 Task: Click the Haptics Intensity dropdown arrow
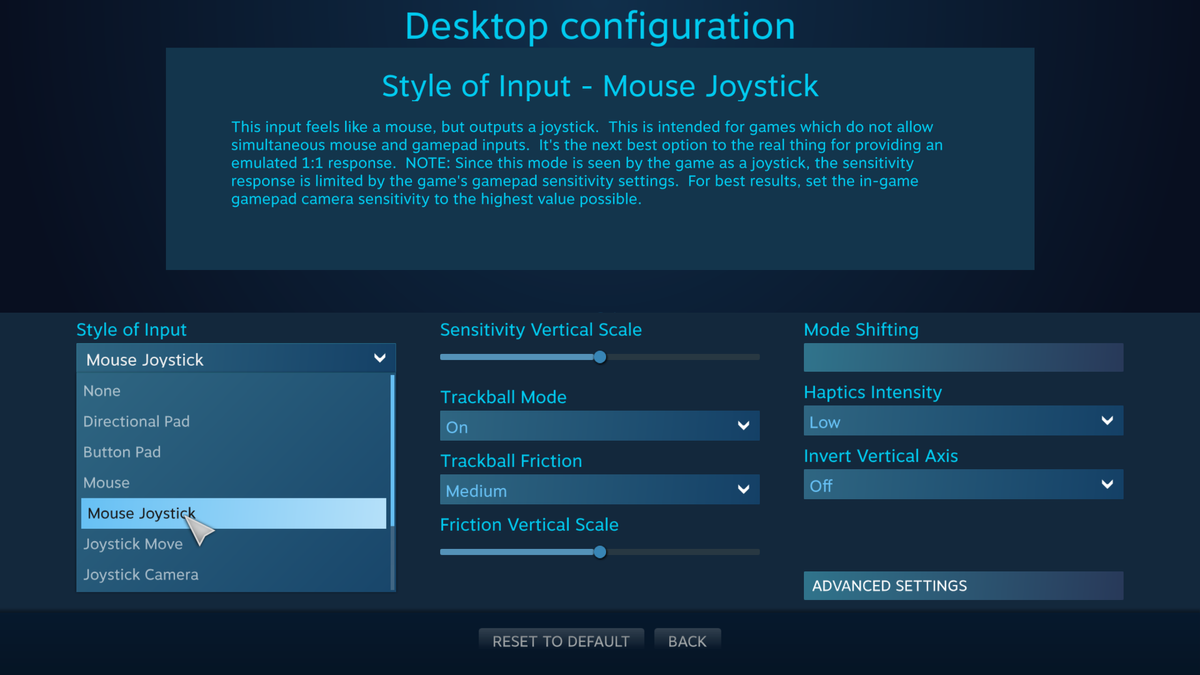pyautogui.click(x=1106, y=421)
